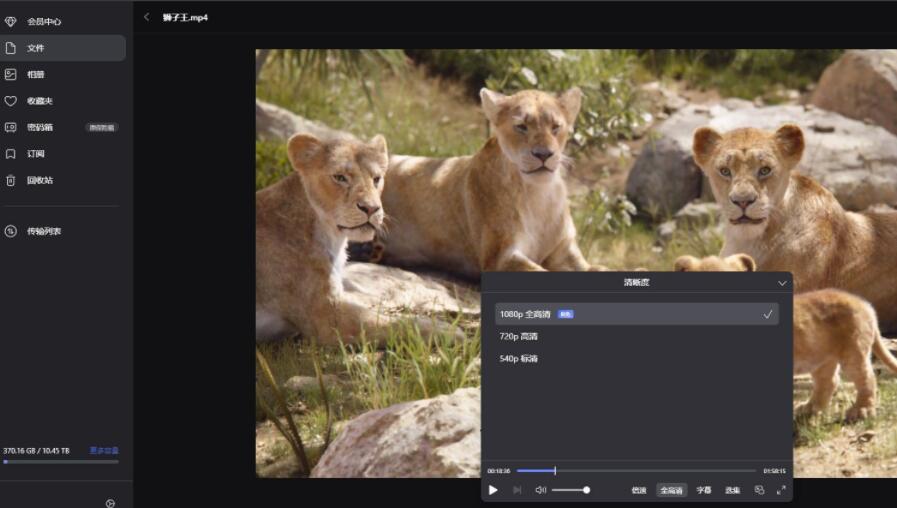Mute the volume speaker icon

541,490
